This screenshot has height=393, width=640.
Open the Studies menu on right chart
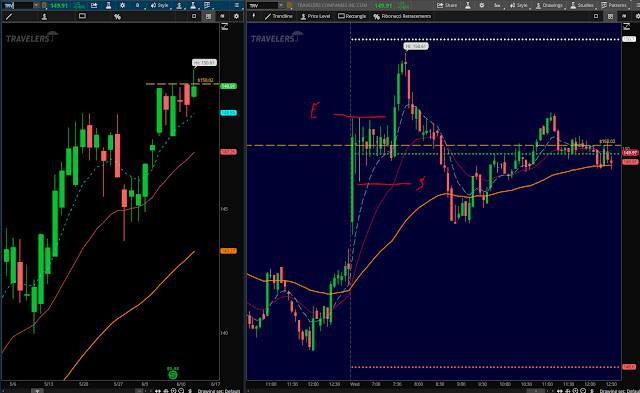tap(582, 5)
